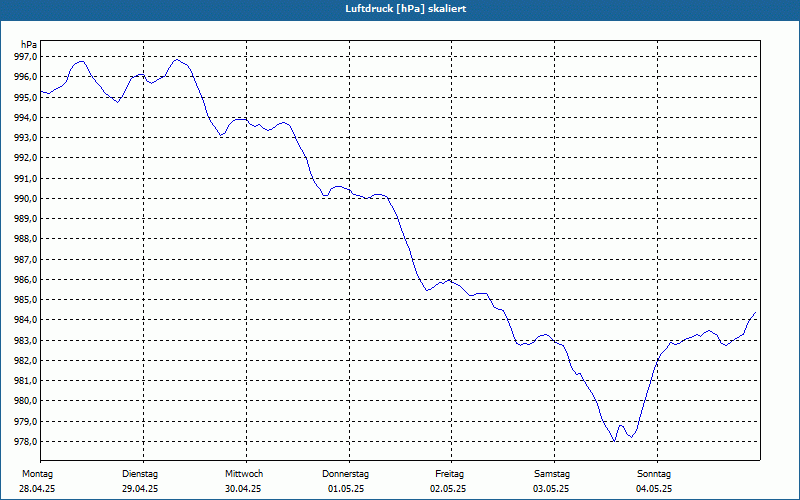
Task: Click the Donnerstag day label
Action: coord(345,474)
